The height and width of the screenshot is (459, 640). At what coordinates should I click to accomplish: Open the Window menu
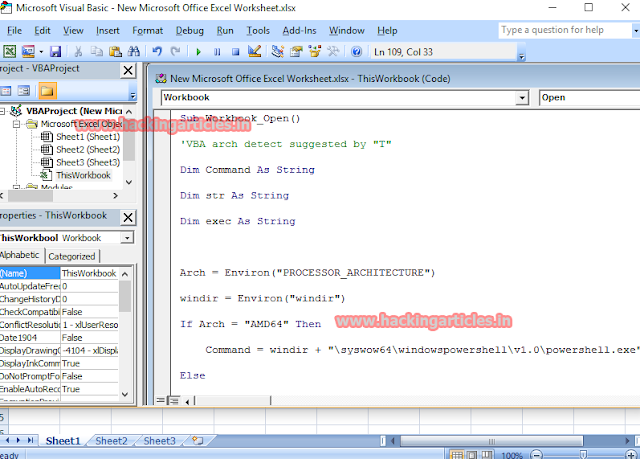pyautogui.click(x=347, y=31)
